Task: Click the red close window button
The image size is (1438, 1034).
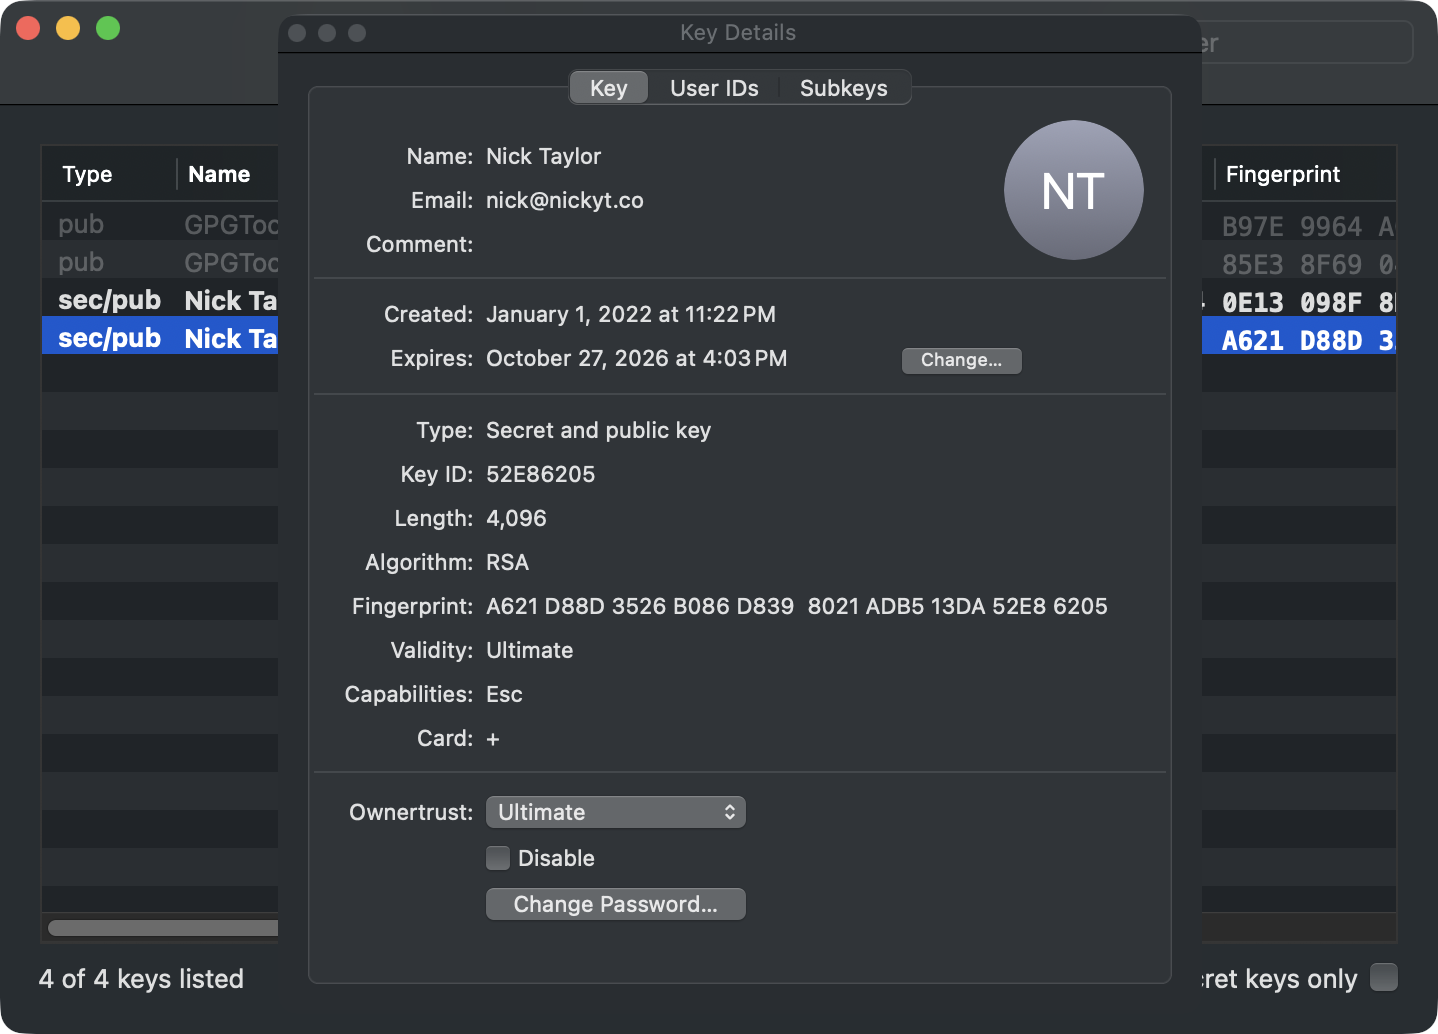Action: click(28, 28)
